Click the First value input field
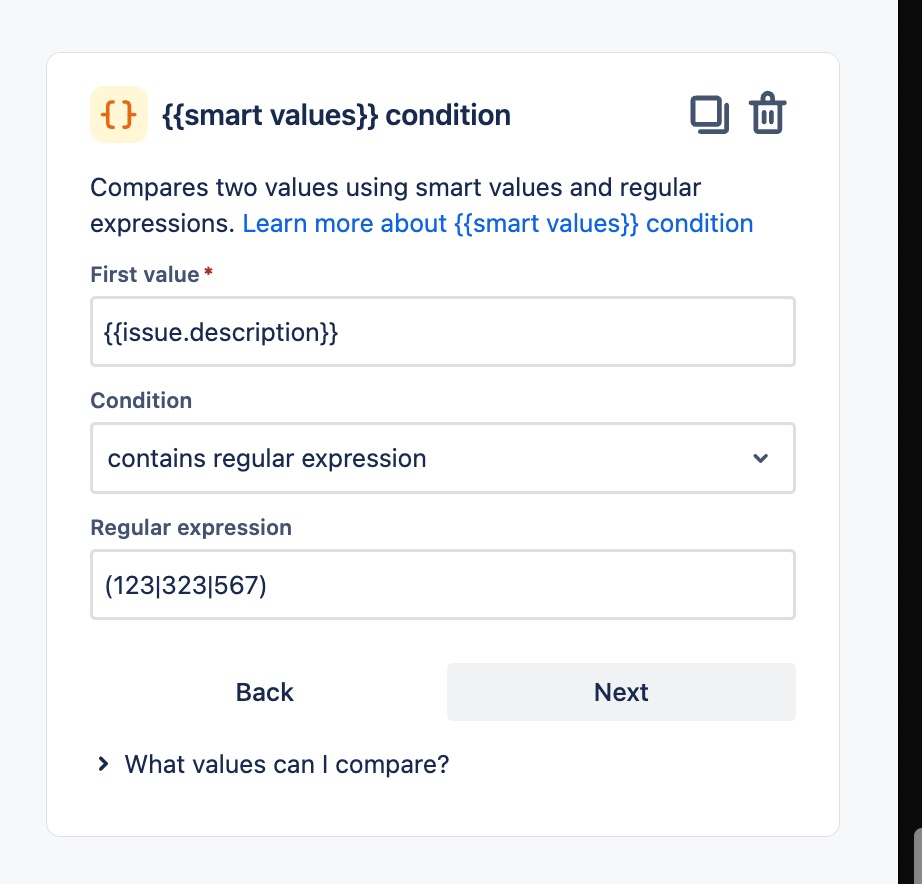The width and height of the screenshot is (922, 884). point(443,331)
